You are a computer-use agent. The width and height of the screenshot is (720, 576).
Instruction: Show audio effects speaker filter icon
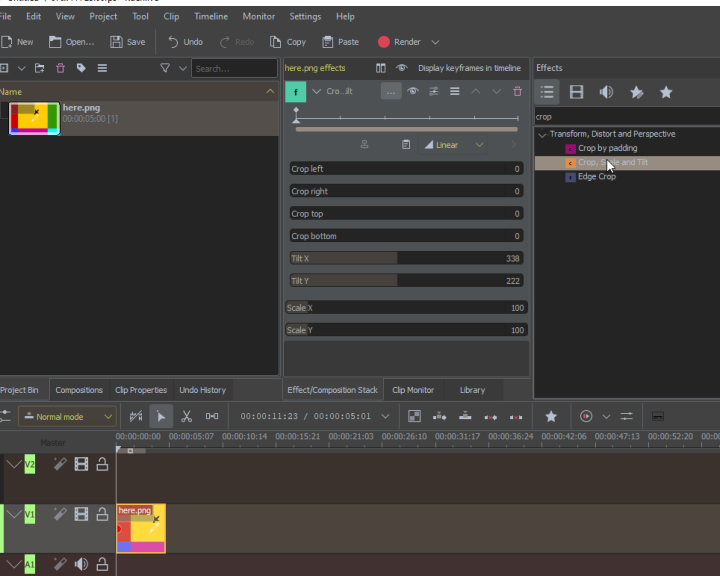click(606, 92)
